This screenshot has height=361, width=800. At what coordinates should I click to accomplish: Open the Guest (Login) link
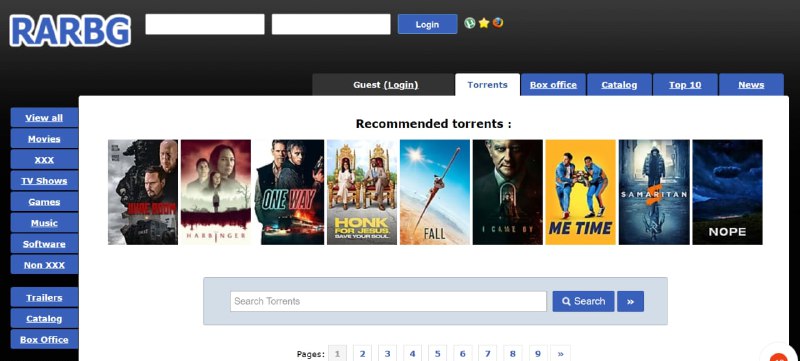coord(401,85)
